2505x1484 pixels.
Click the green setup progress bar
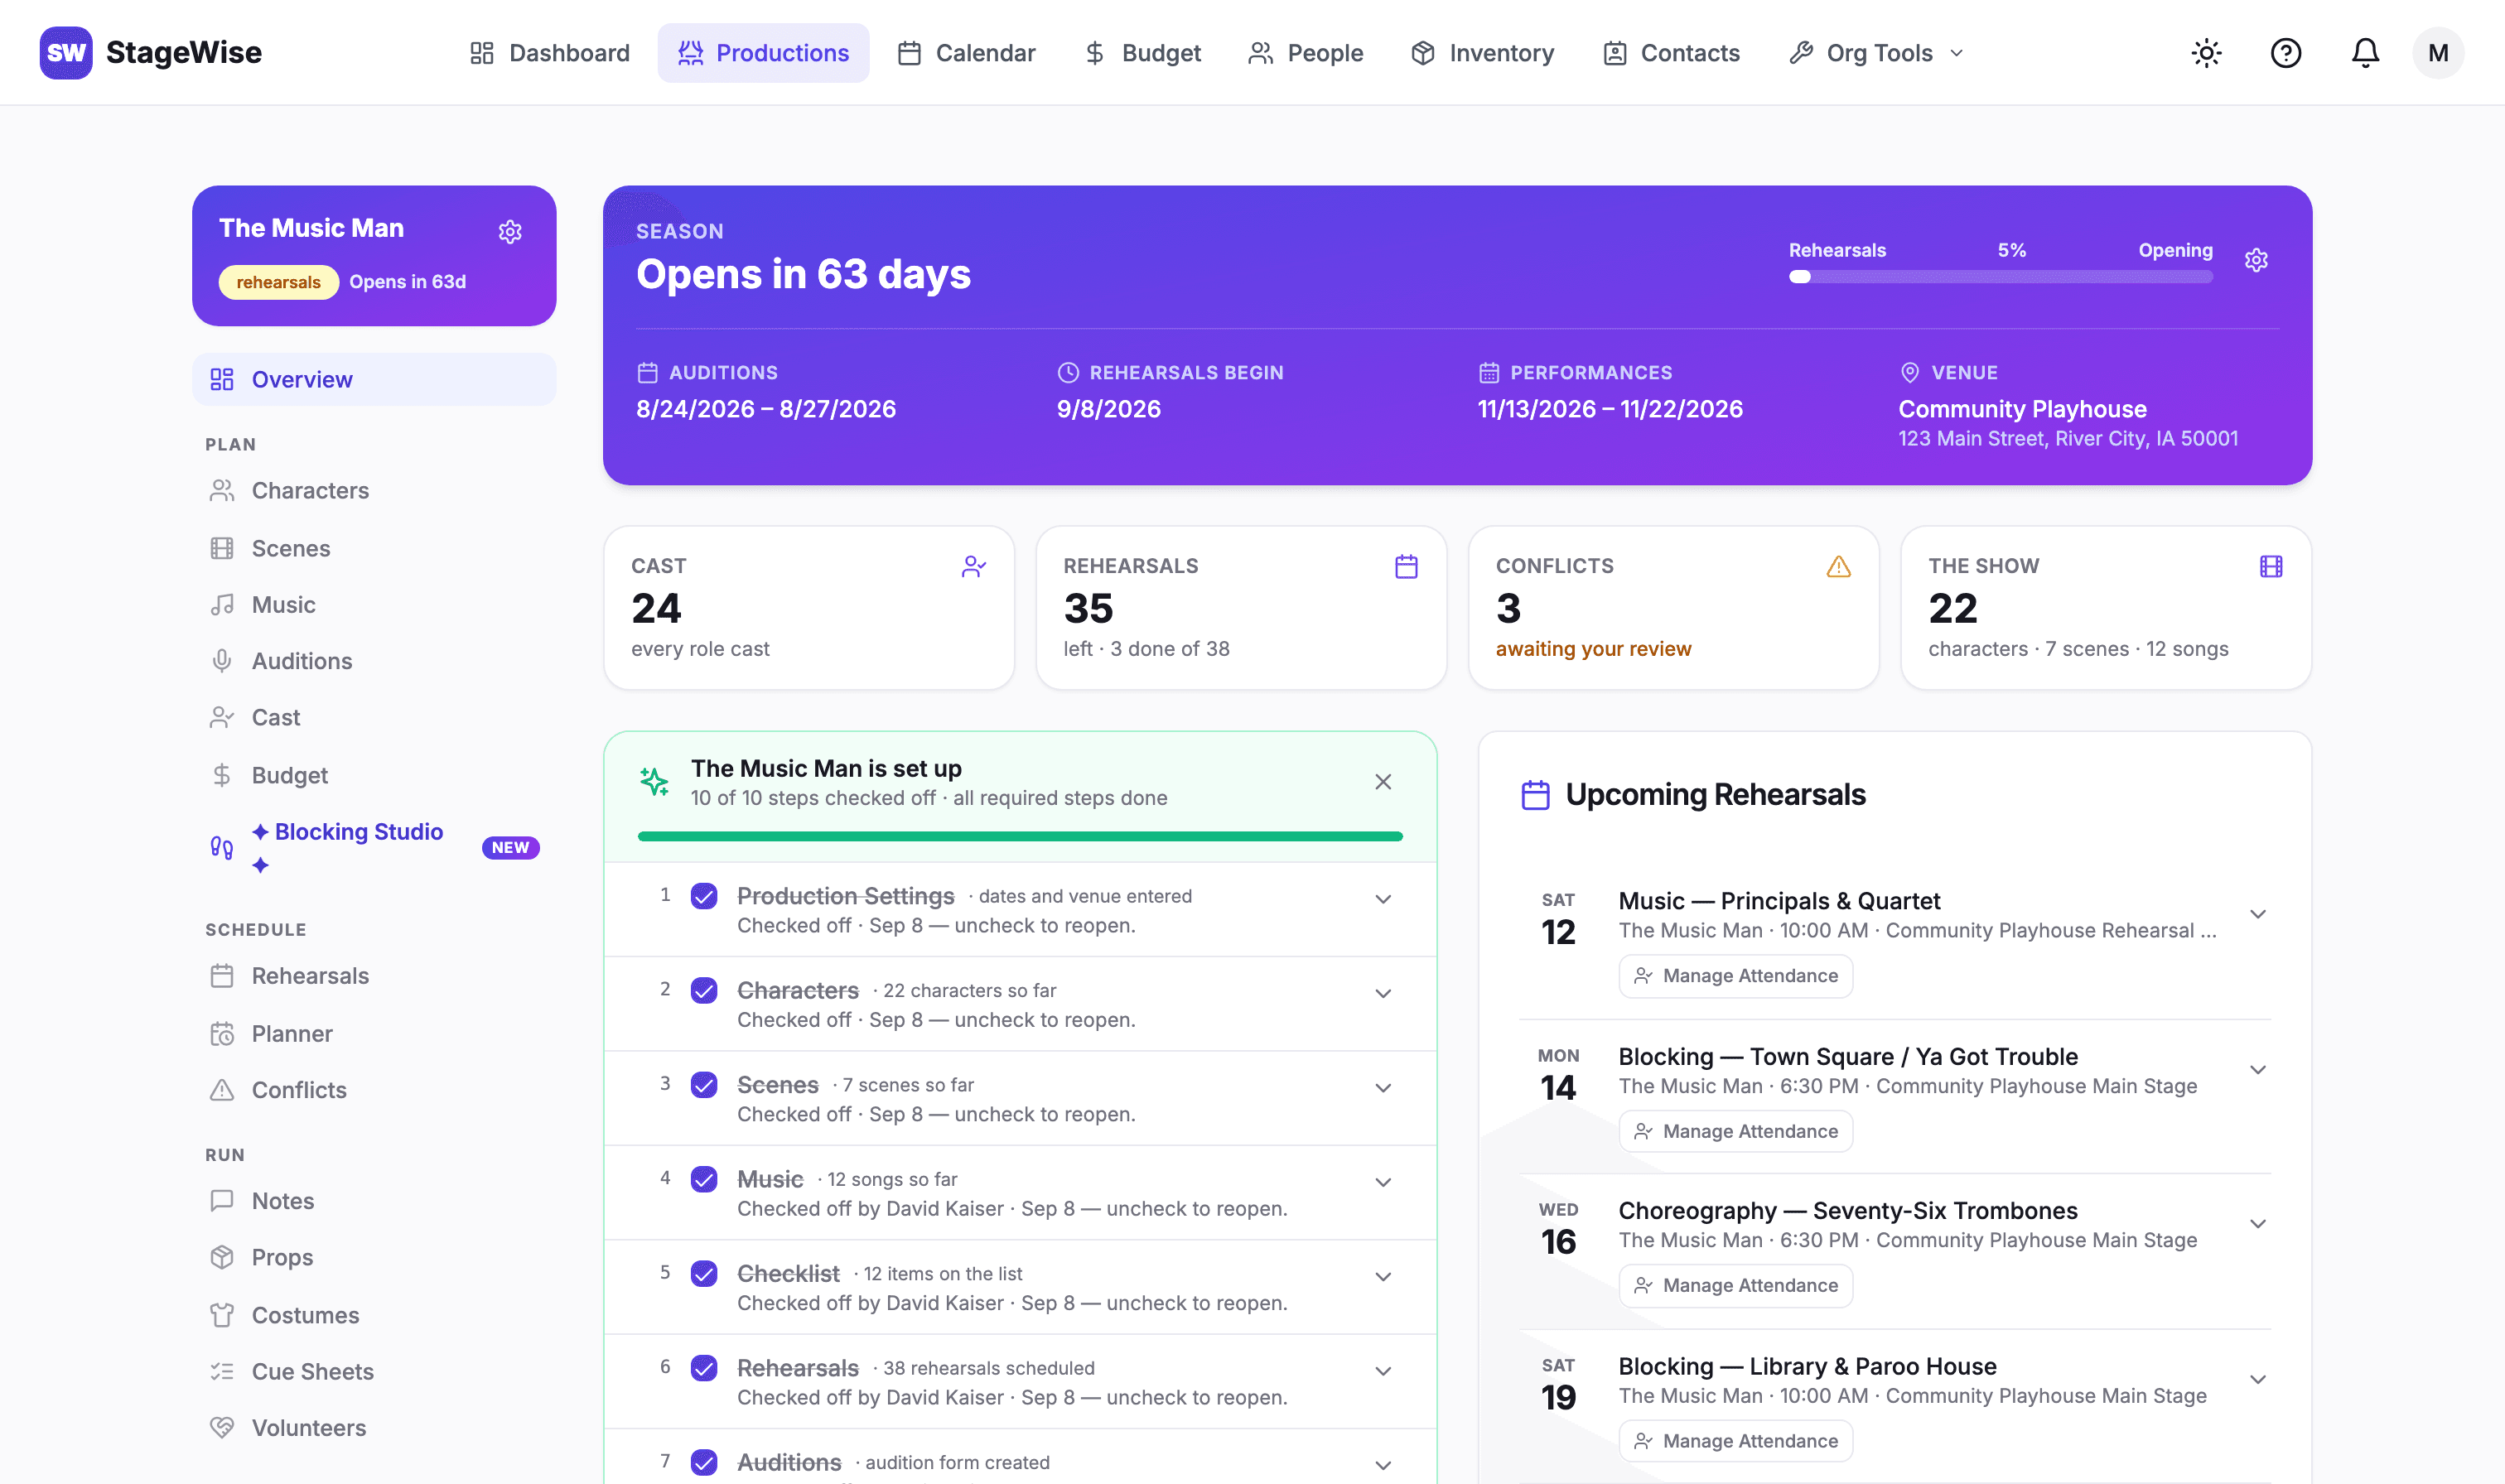click(1020, 836)
